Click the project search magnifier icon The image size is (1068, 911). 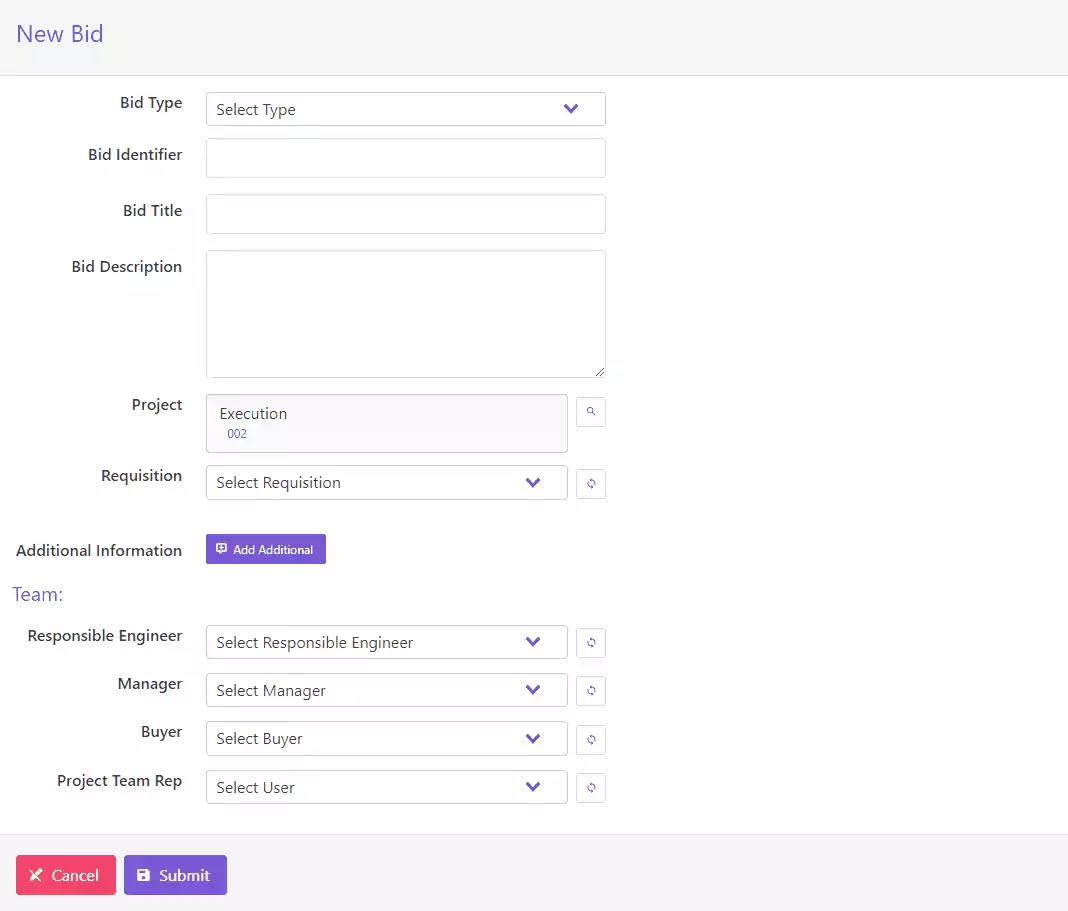(591, 412)
